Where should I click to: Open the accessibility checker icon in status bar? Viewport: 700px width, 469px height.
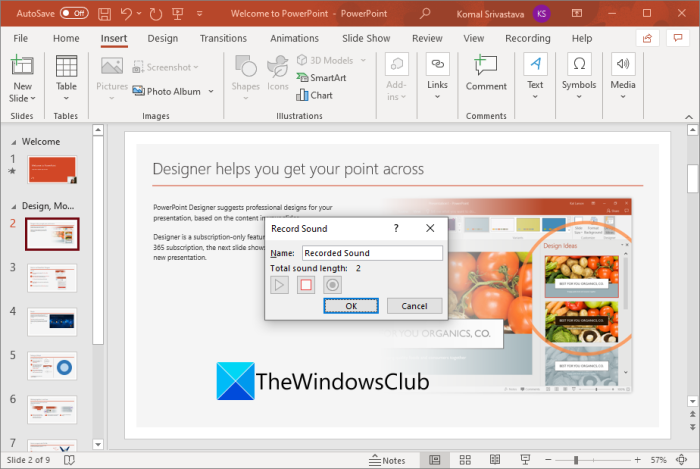point(69,460)
